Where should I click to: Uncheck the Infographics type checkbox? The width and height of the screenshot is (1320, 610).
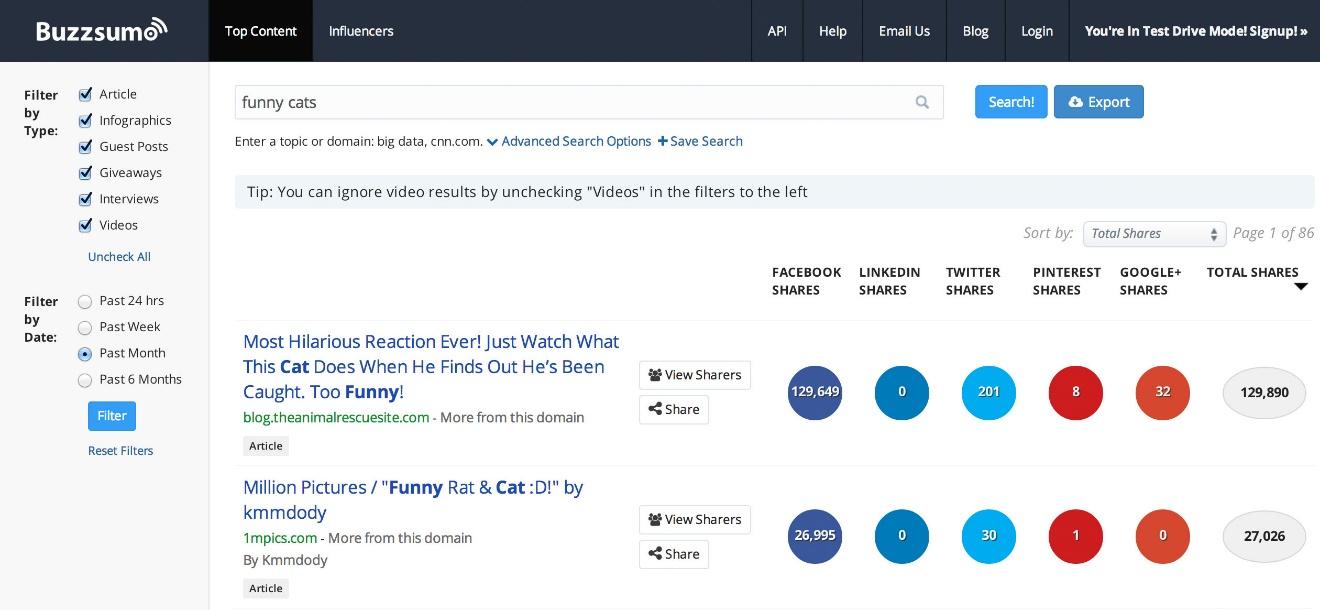86,120
